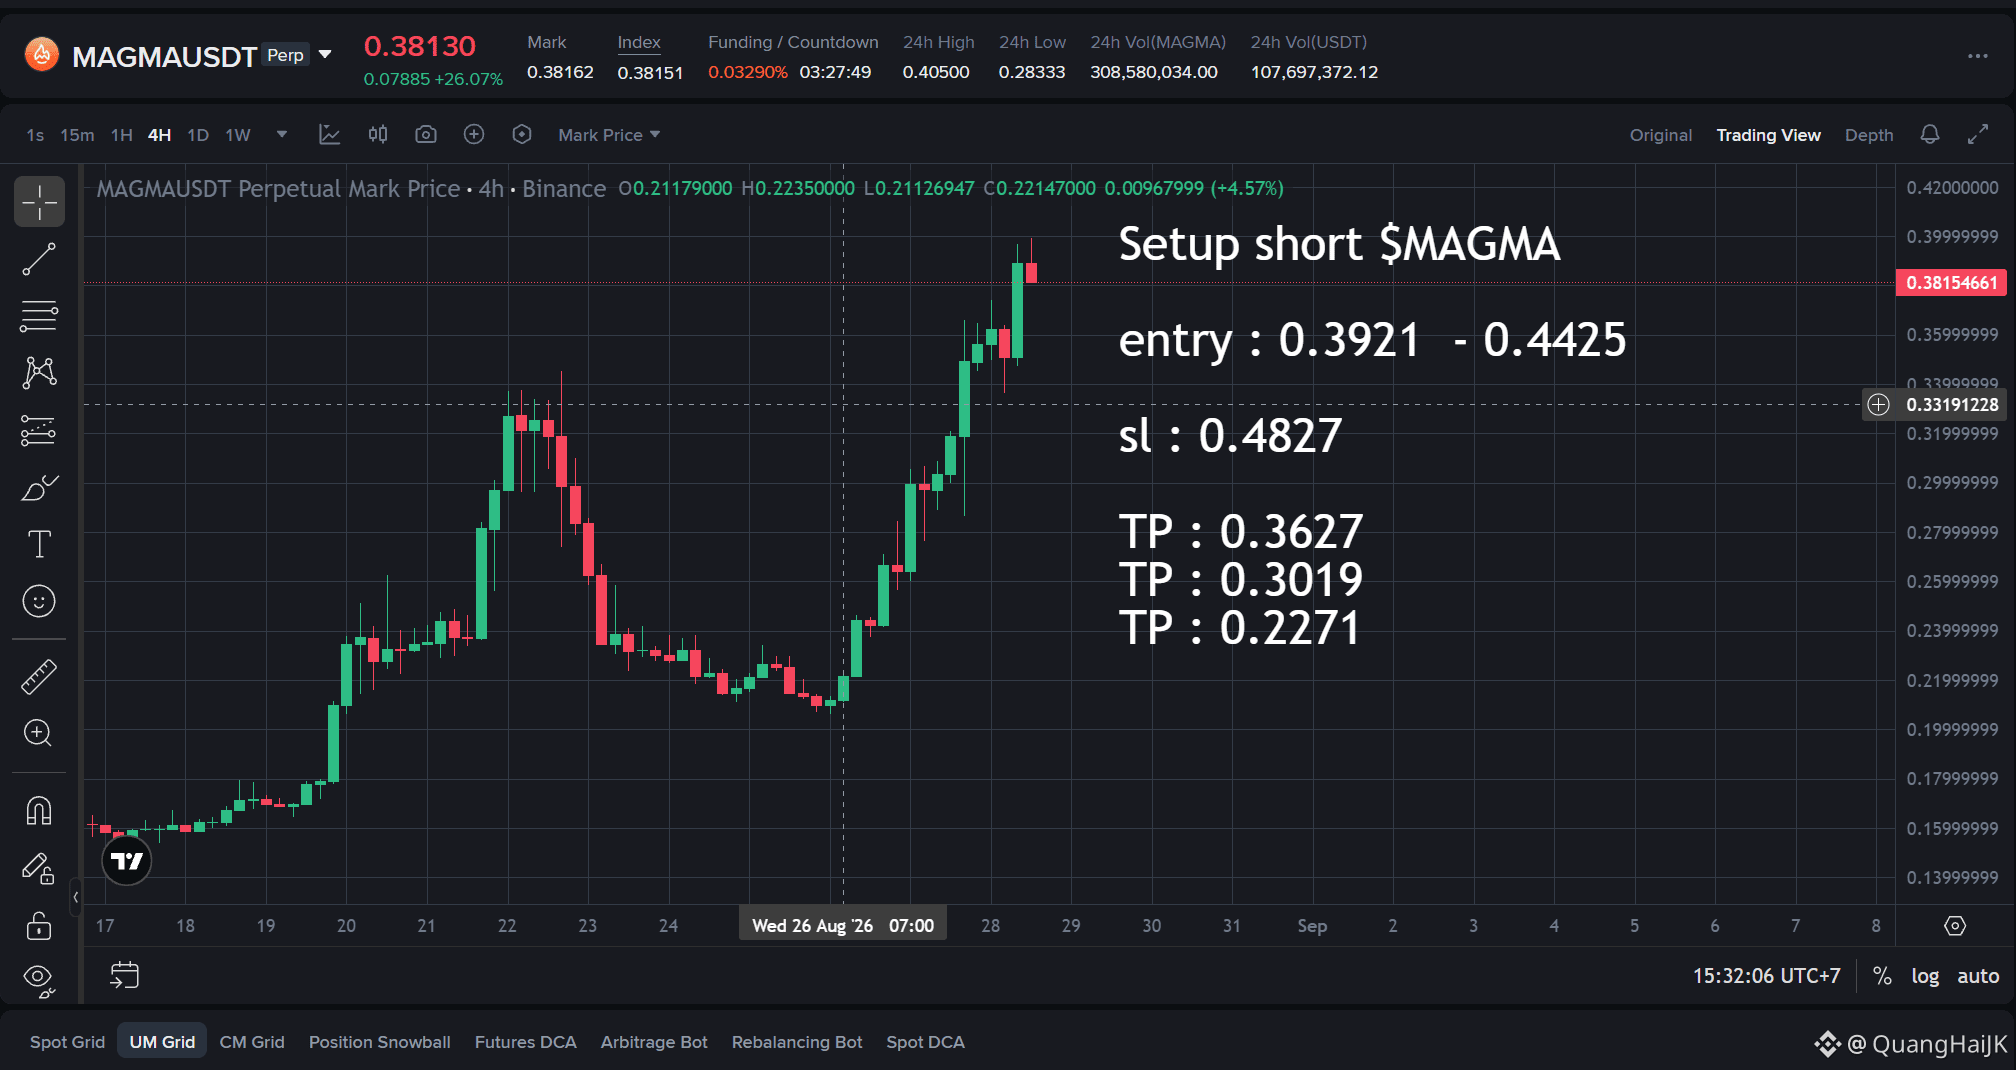
Task: Select the 4H interval
Action: click(x=159, y=135)
